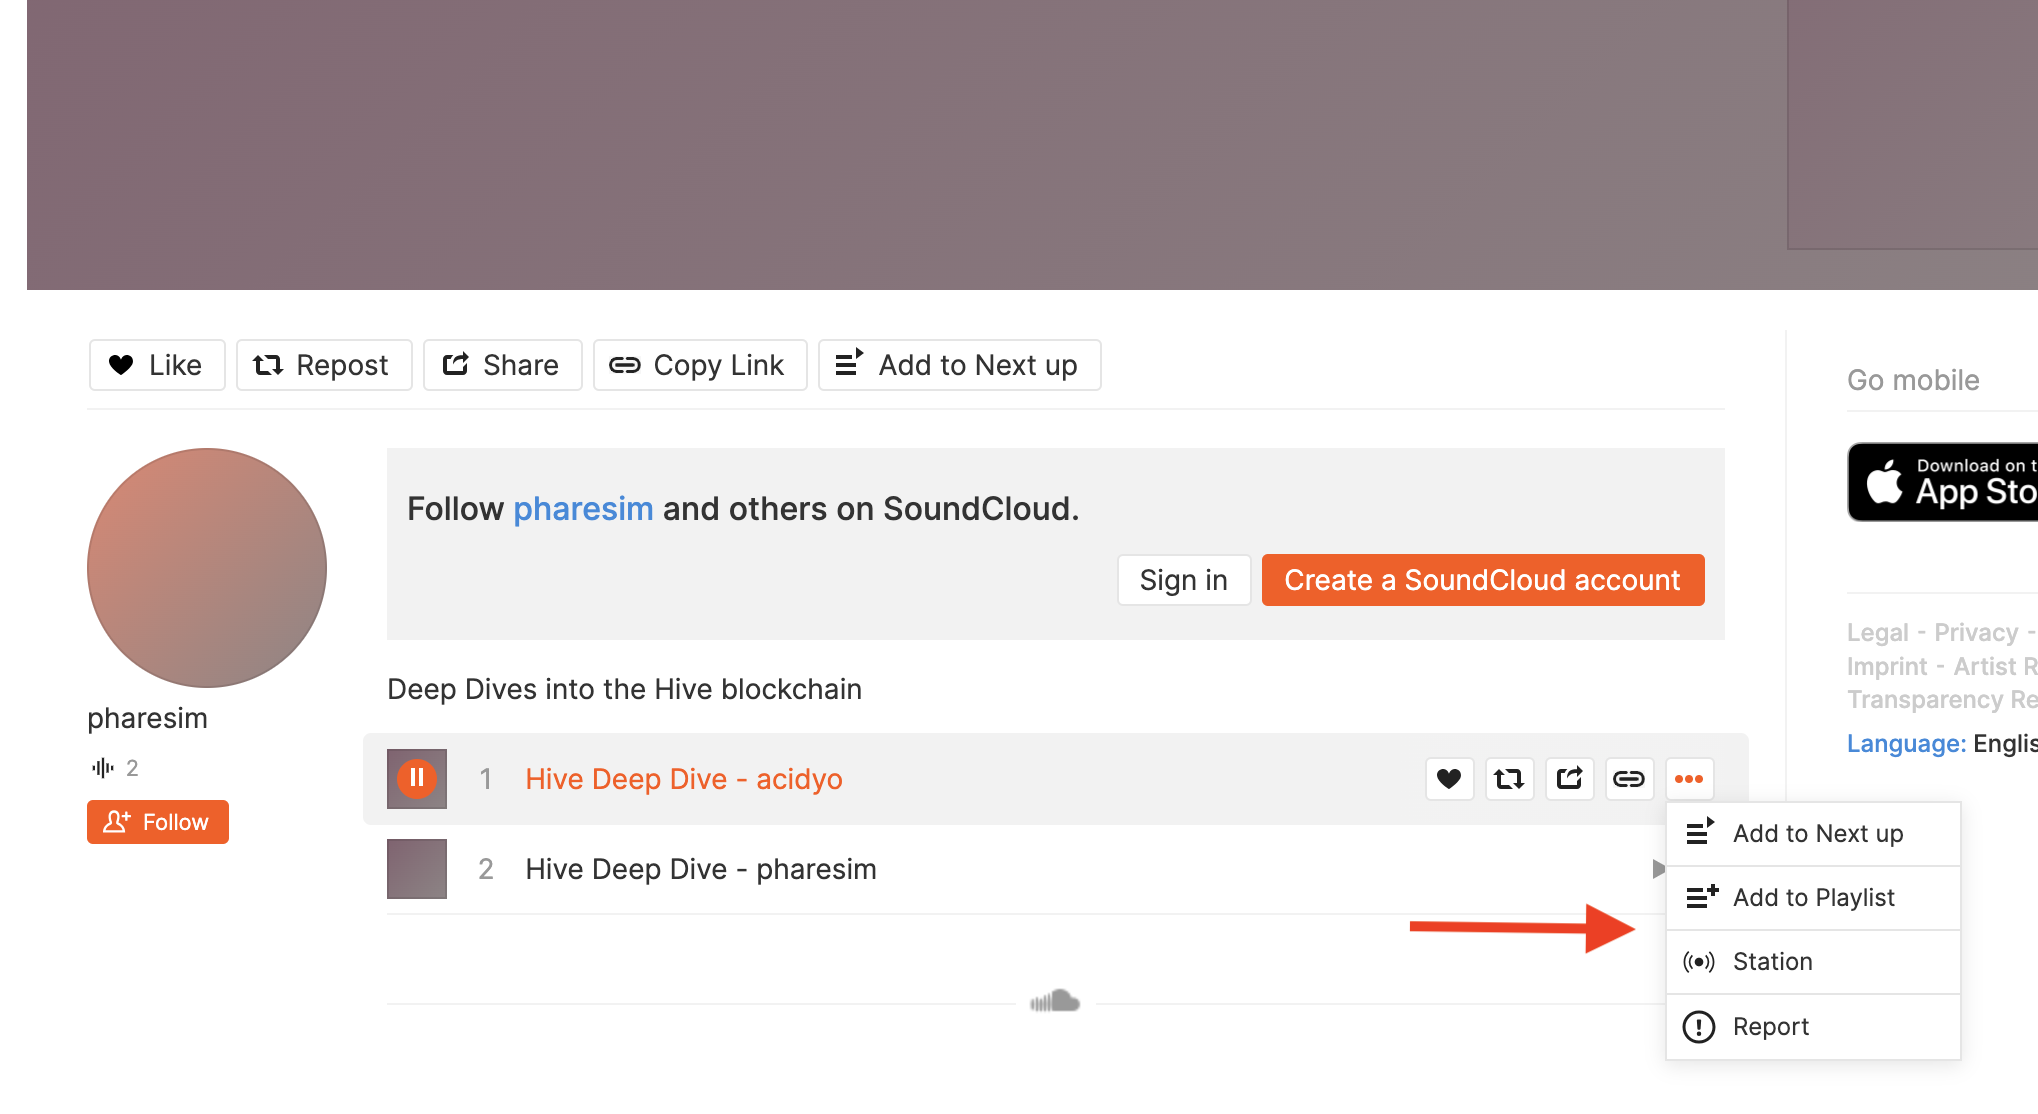
Task: Share the acidyo track using the row icon
Action: [1569, 779]
